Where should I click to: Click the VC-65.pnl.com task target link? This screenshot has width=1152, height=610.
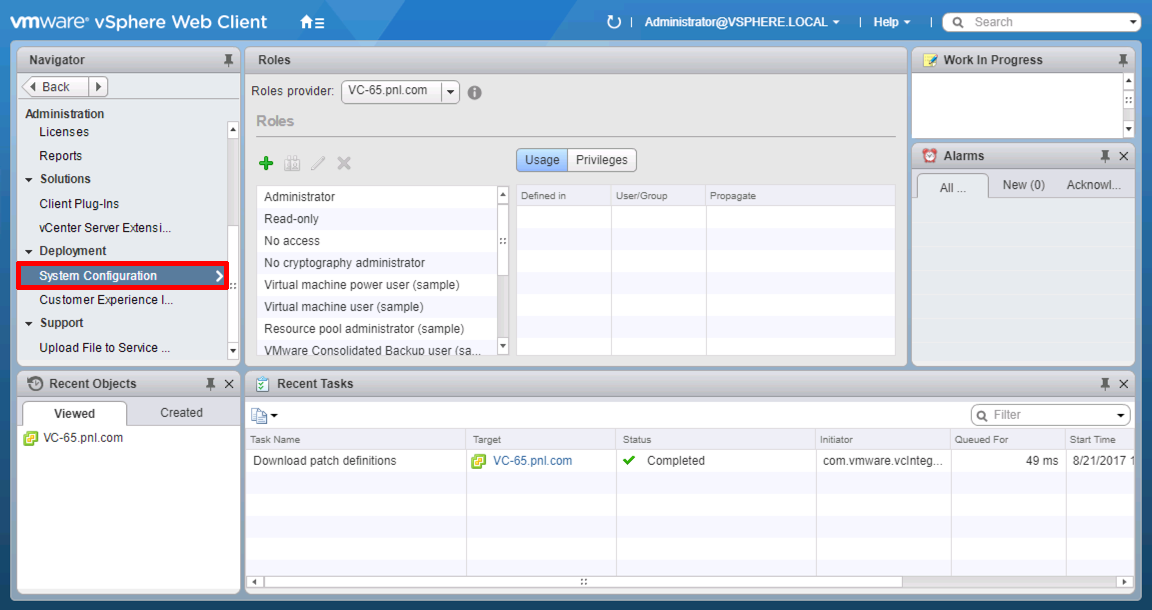tap(532, 461)
